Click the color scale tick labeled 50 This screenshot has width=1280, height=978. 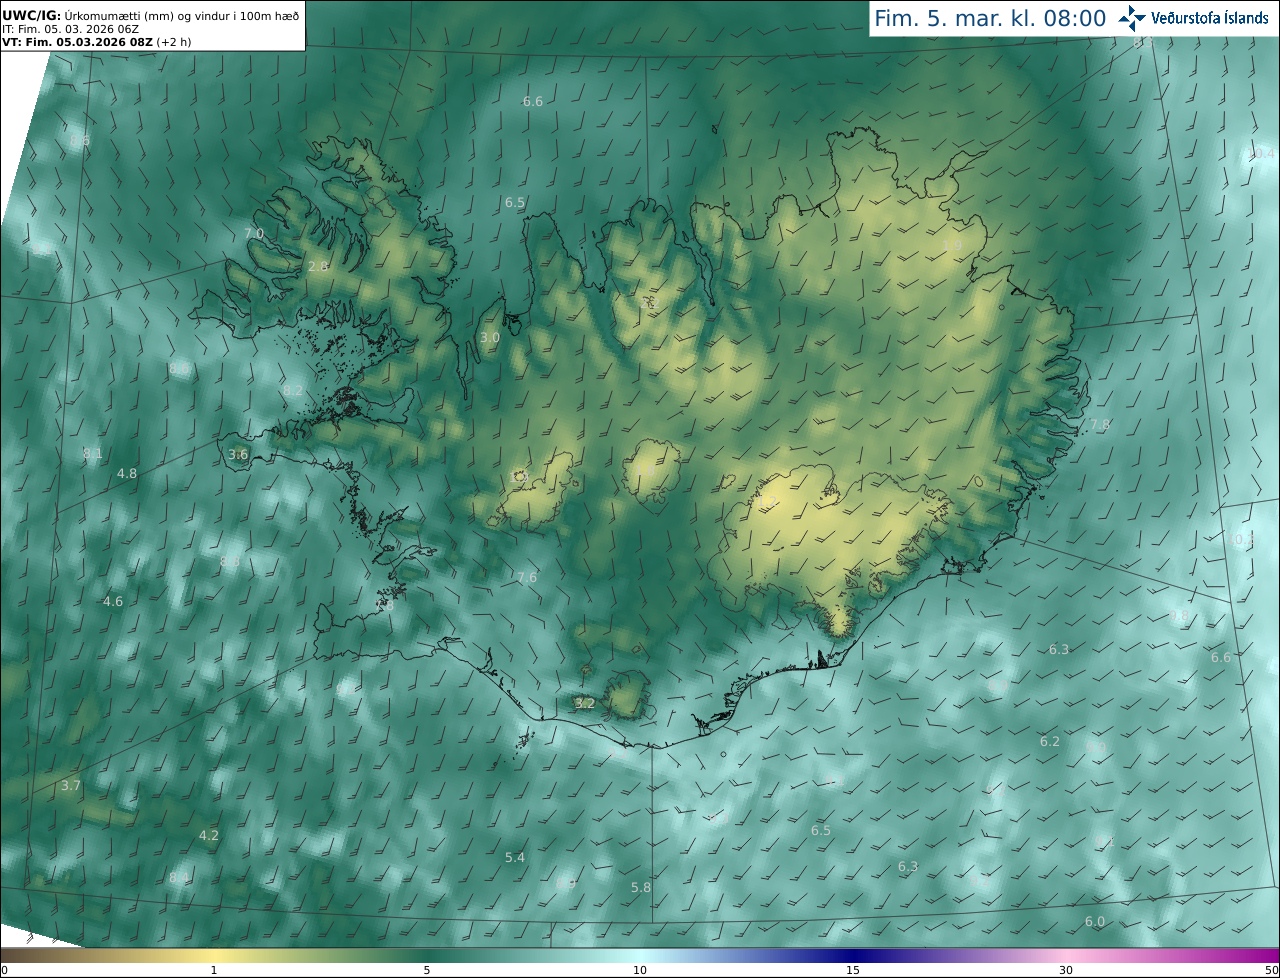[1272, 970]
